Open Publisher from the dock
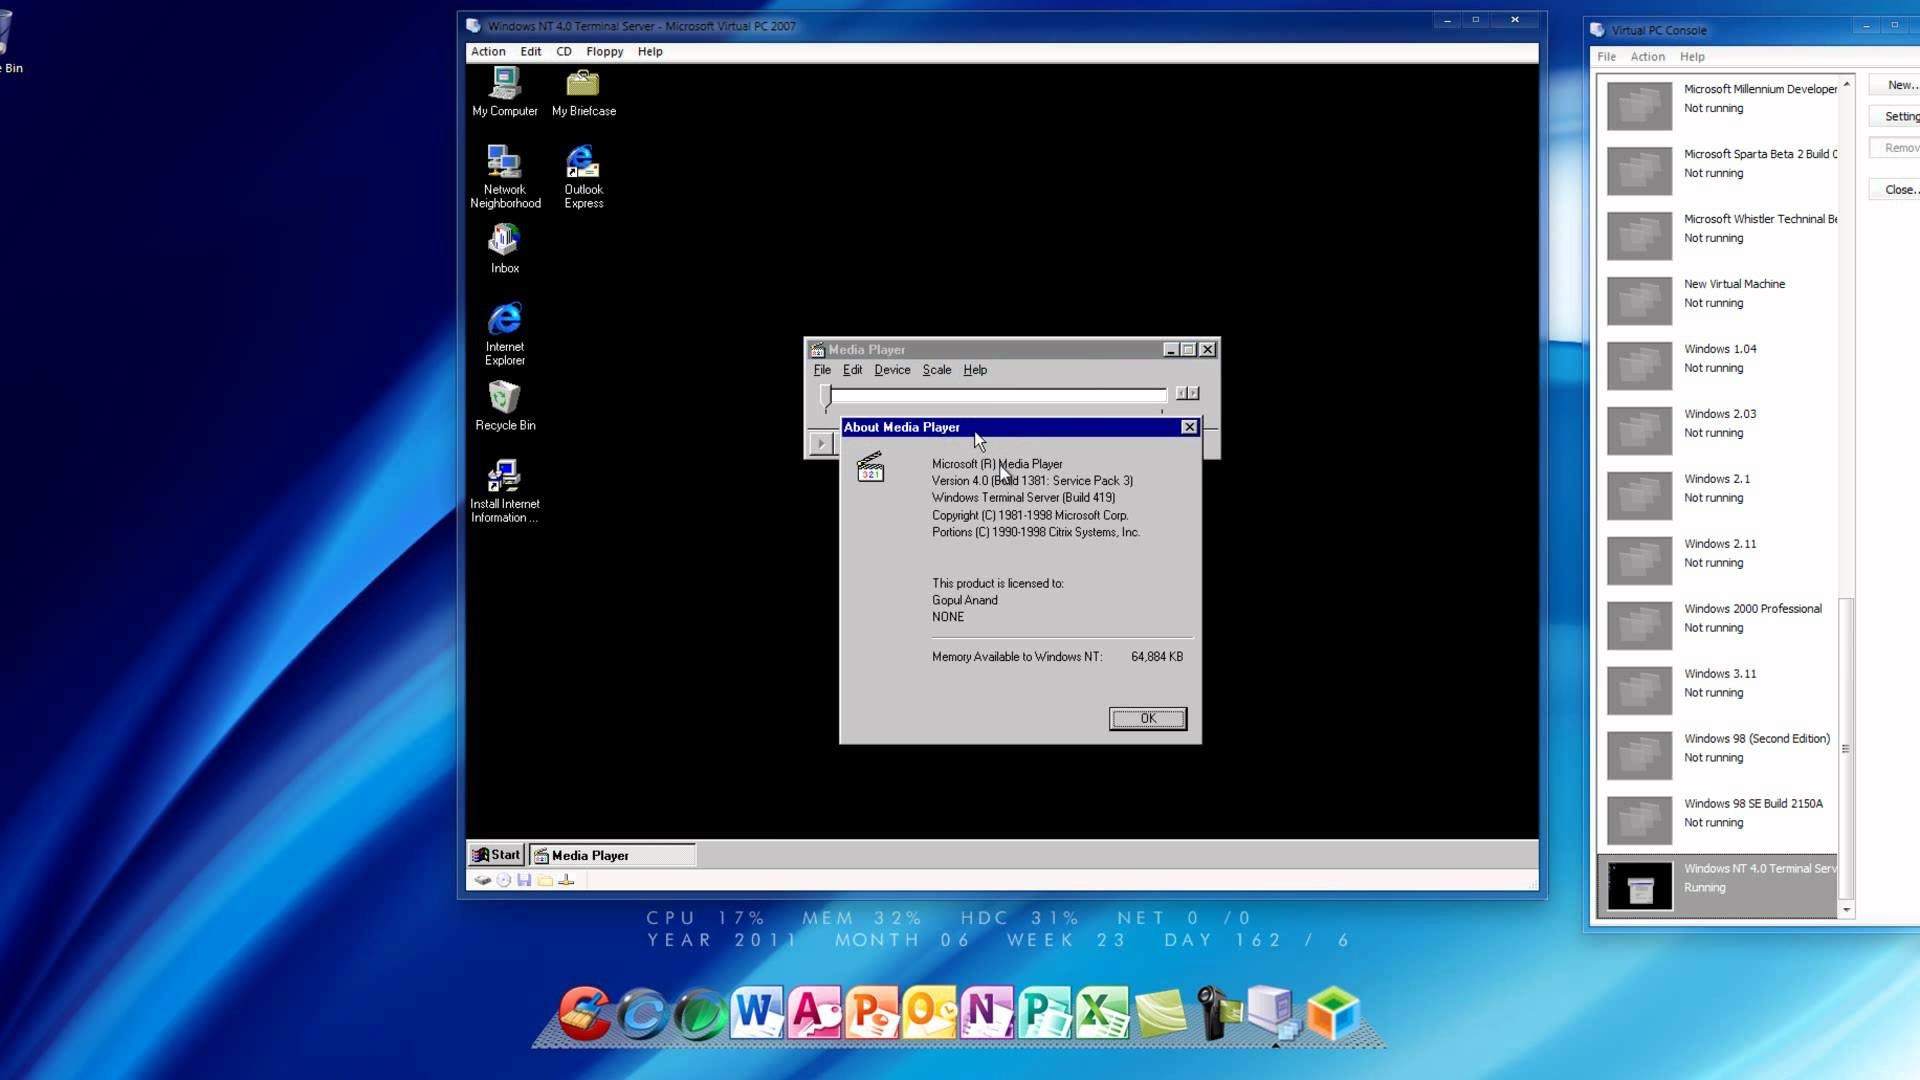The image size is (1920, 1080). (x=1045, y=1013)
